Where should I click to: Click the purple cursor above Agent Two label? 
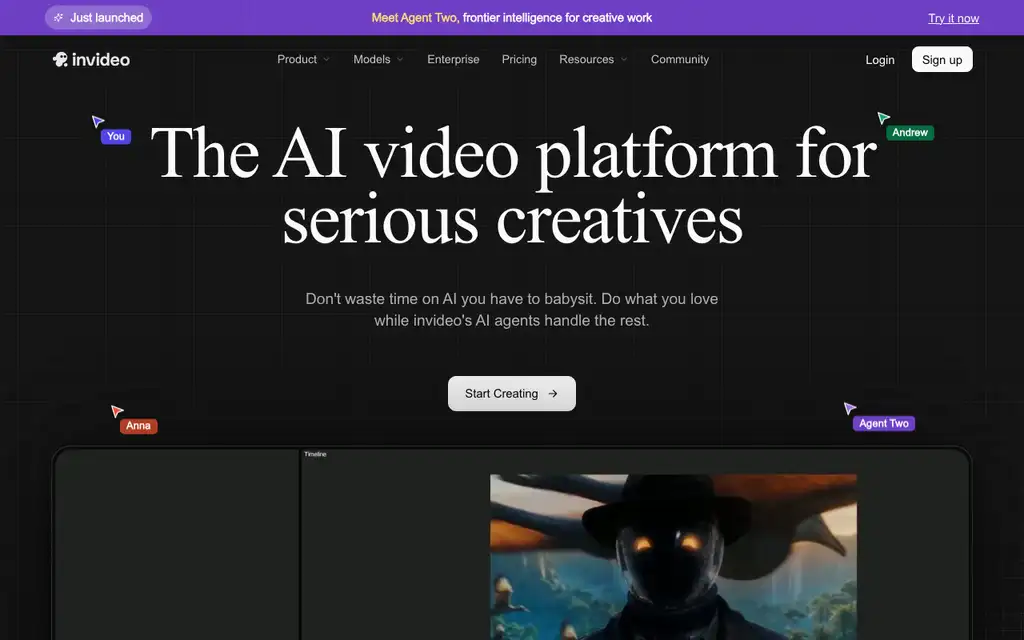point(849,408)
